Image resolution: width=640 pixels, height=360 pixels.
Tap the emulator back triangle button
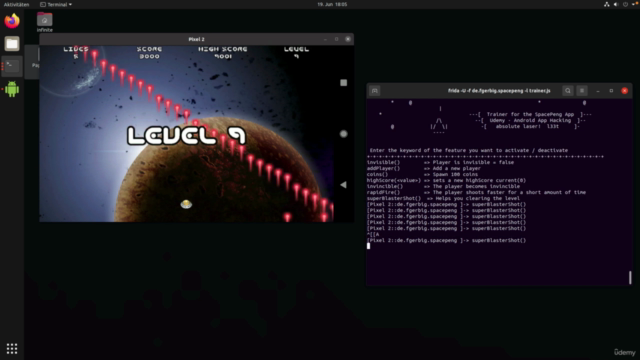click(343, 185)
